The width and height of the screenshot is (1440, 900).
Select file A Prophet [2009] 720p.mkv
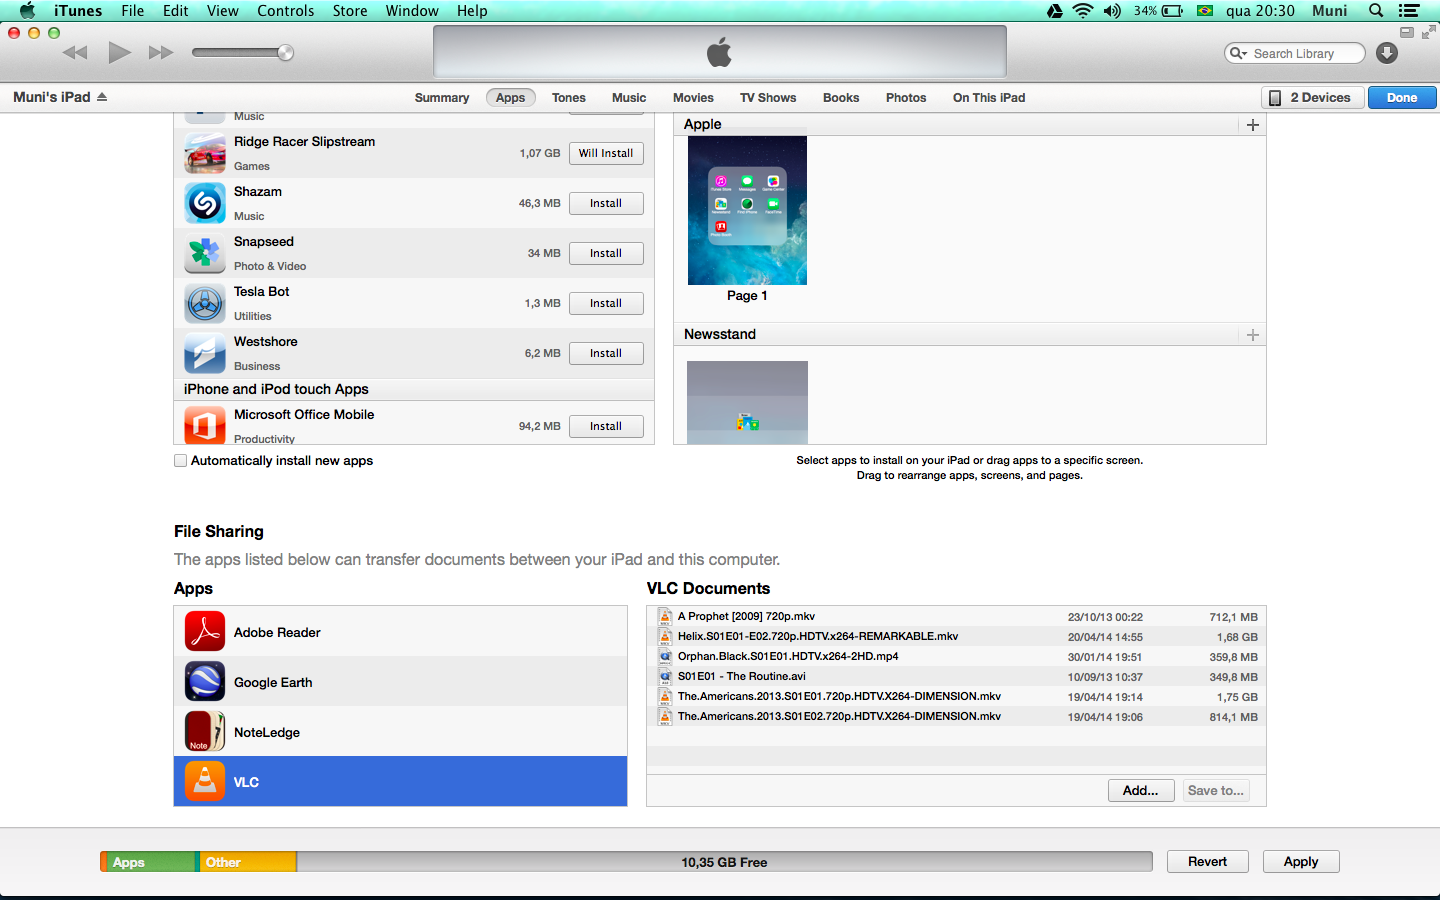956,617
